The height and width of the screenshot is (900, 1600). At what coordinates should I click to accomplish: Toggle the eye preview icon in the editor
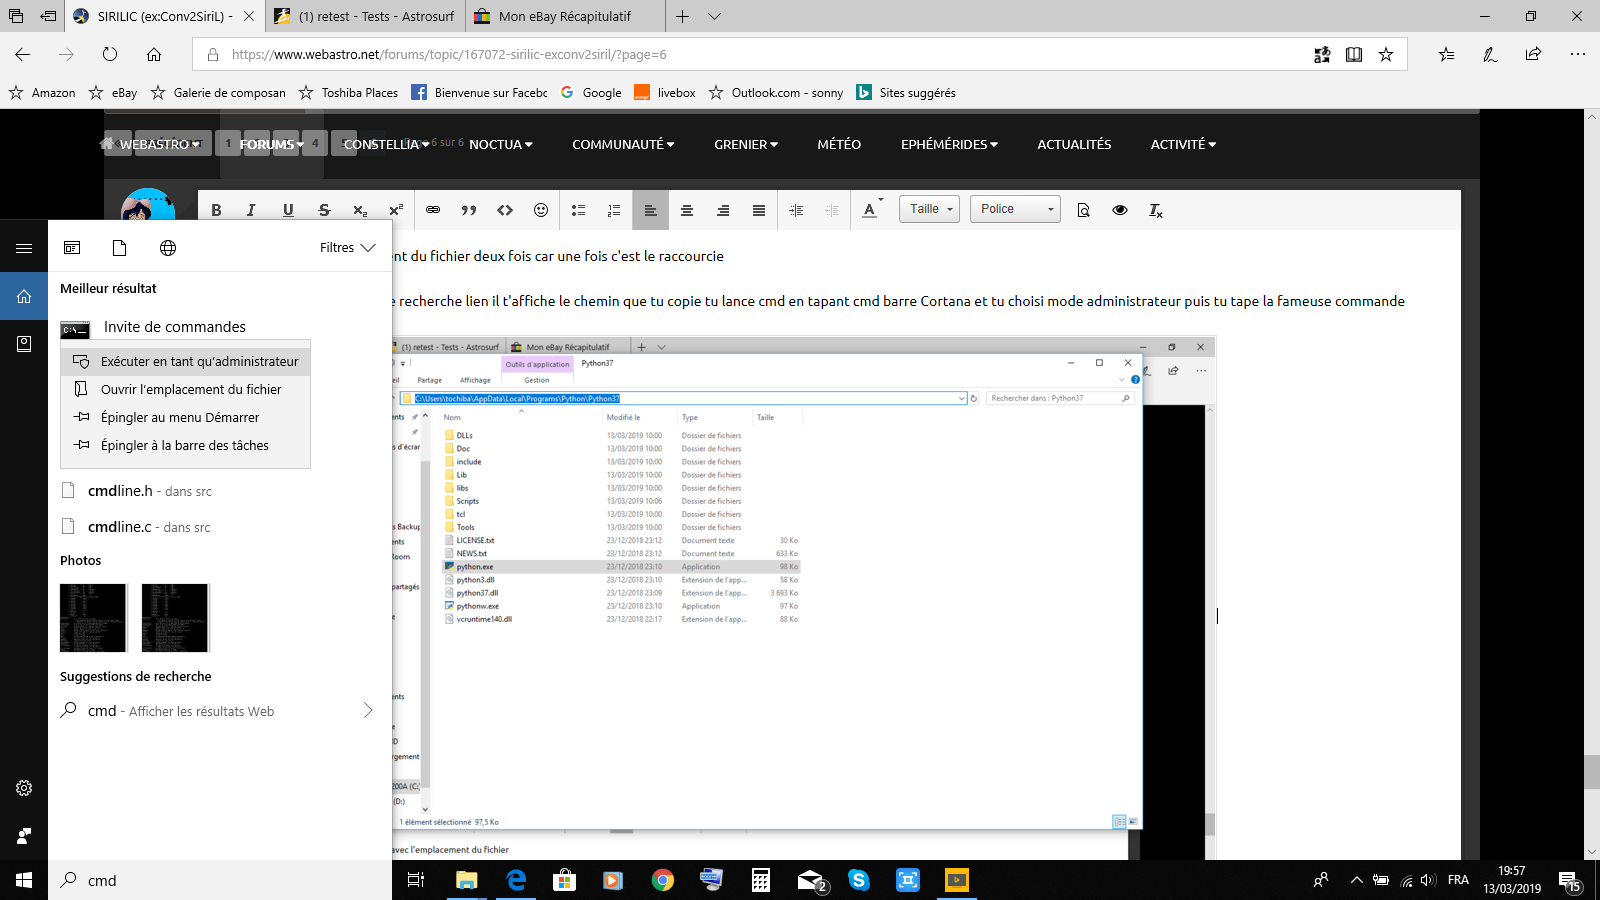click(x=1120, y=210)
